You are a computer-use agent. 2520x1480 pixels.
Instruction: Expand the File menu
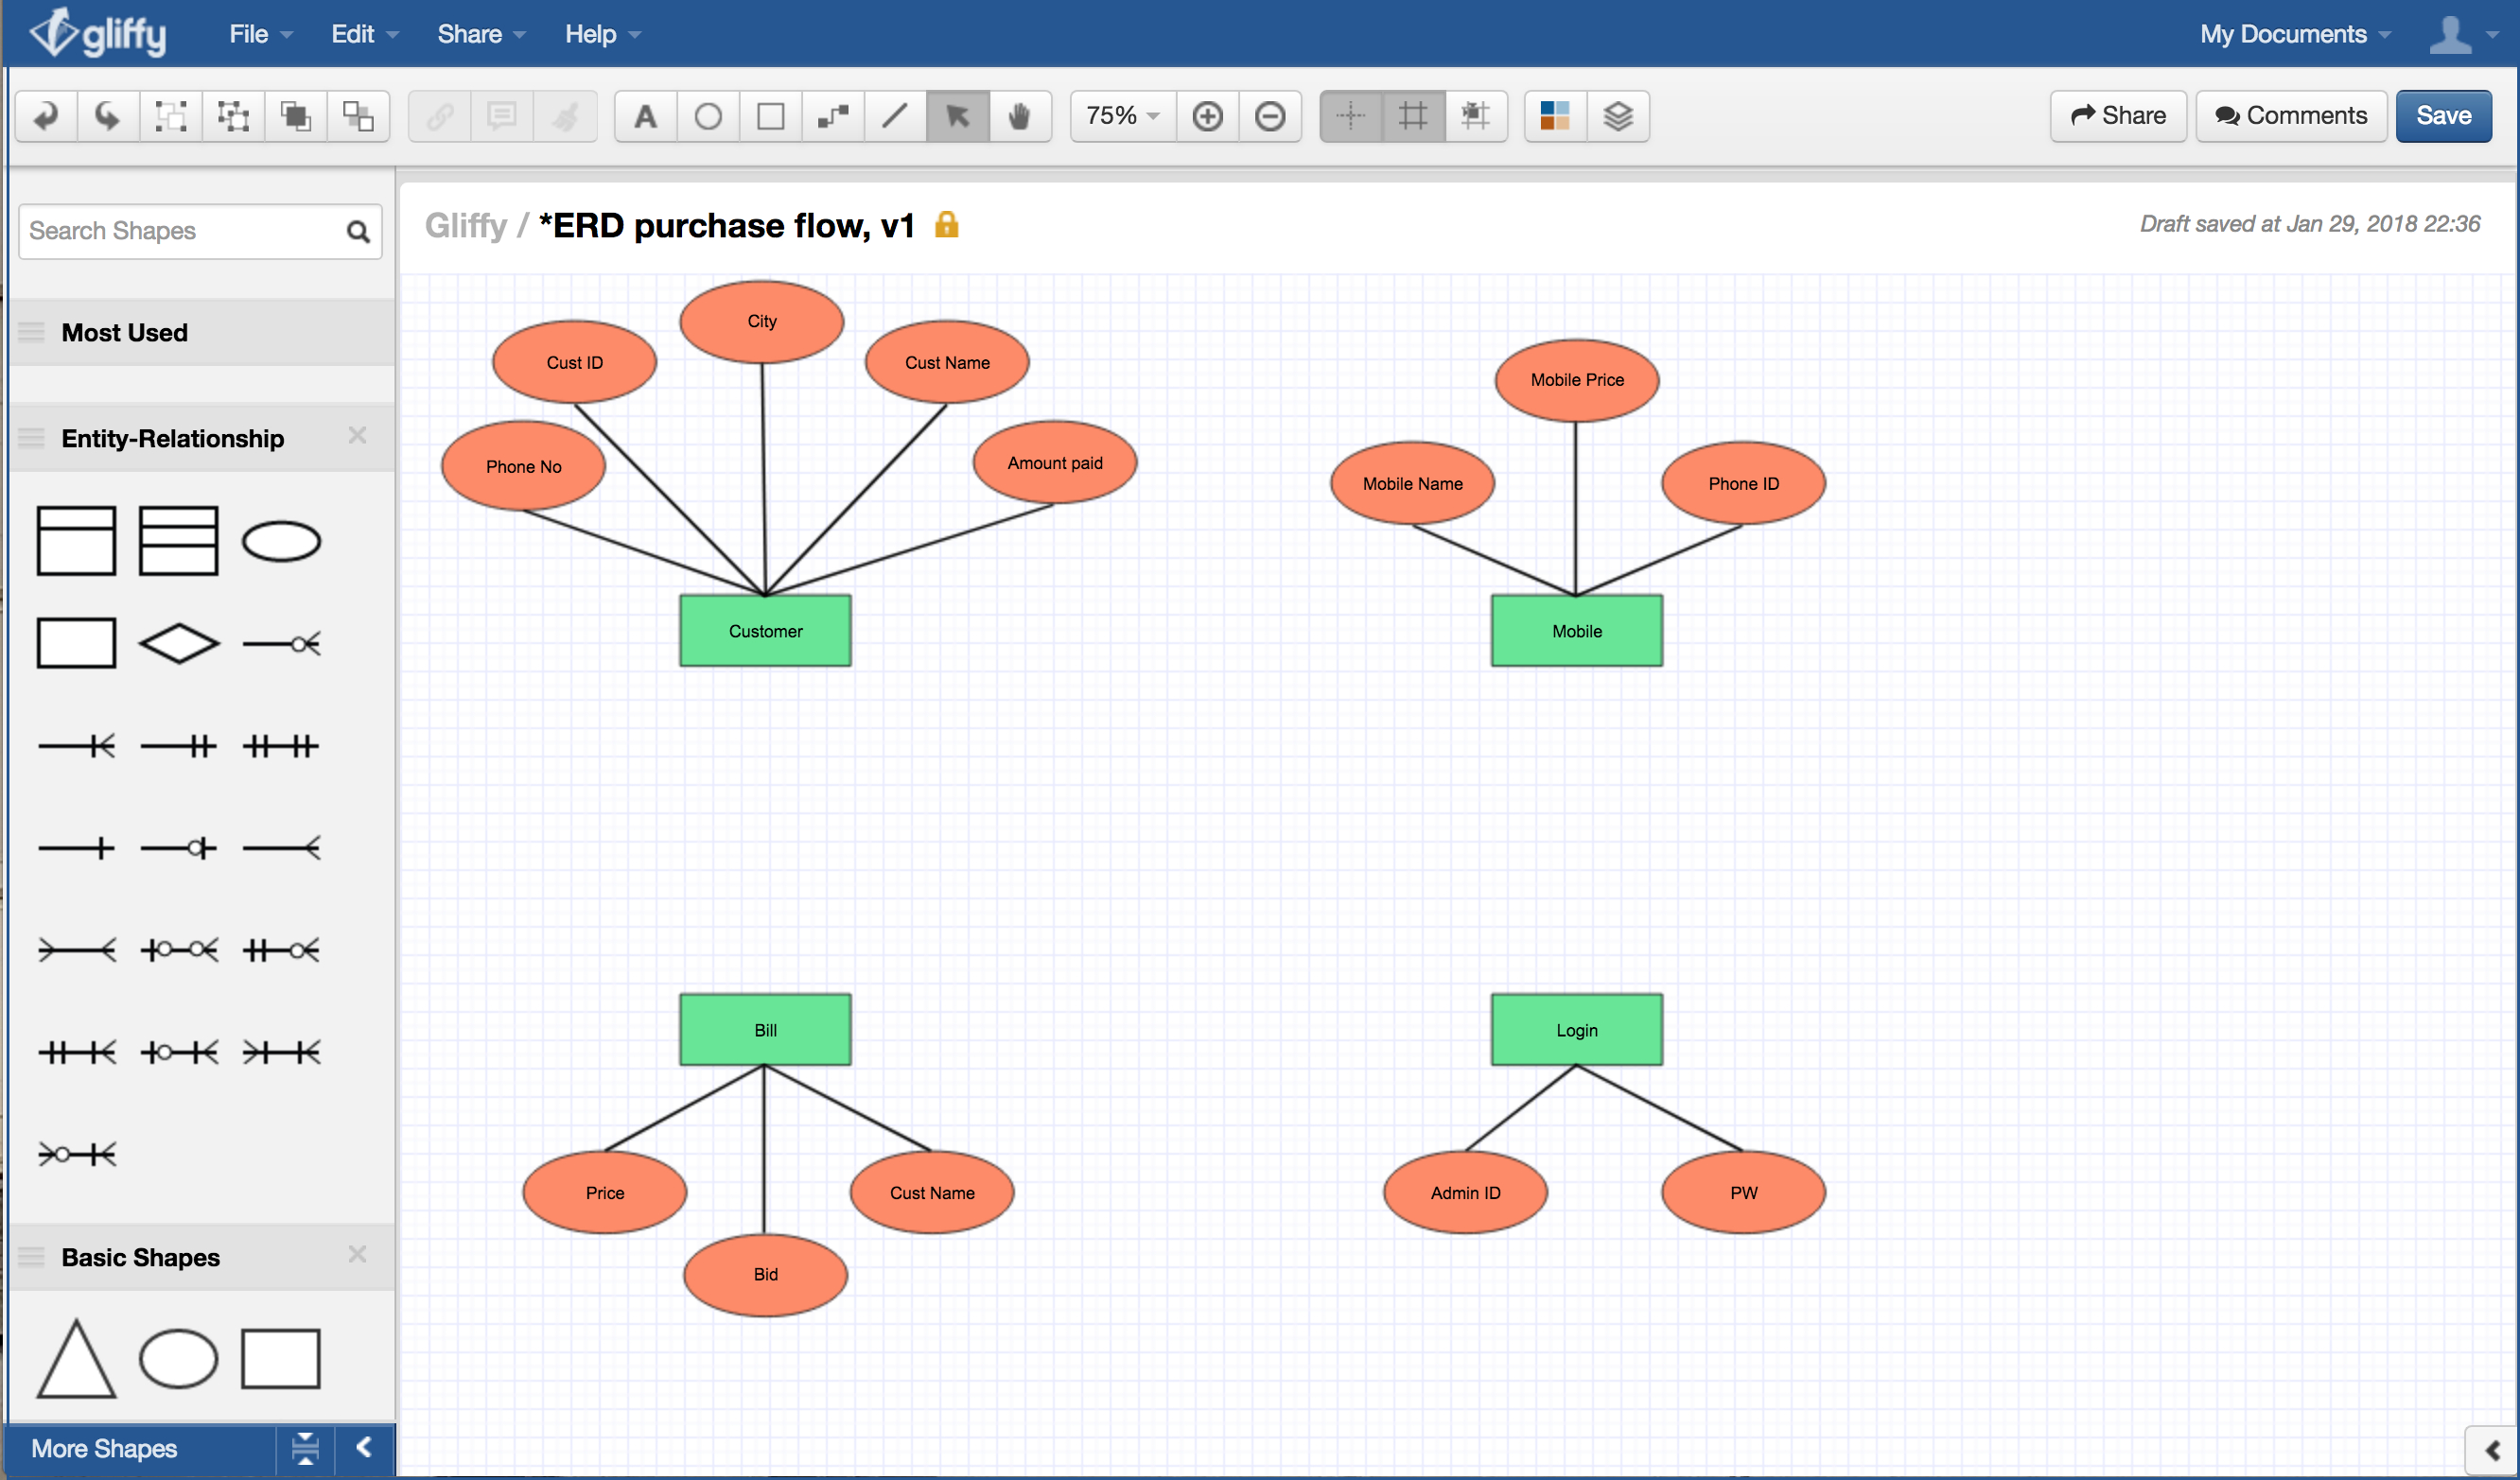[255, 33]
